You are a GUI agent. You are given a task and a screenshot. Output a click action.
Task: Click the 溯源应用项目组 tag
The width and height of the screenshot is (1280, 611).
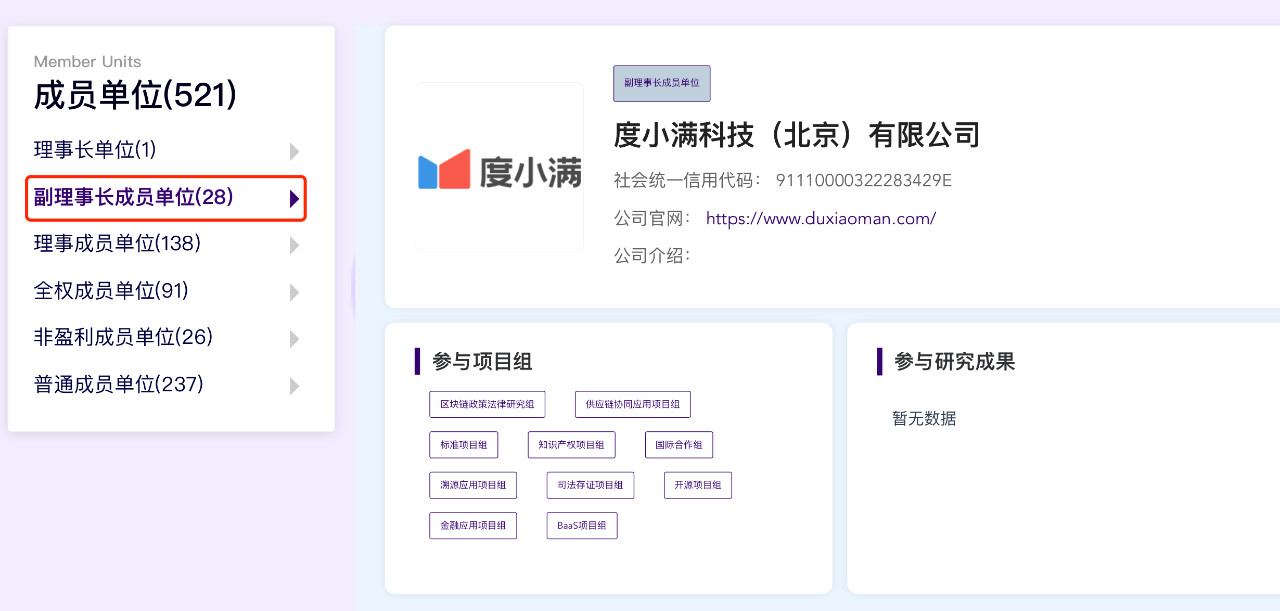[473, 485]
